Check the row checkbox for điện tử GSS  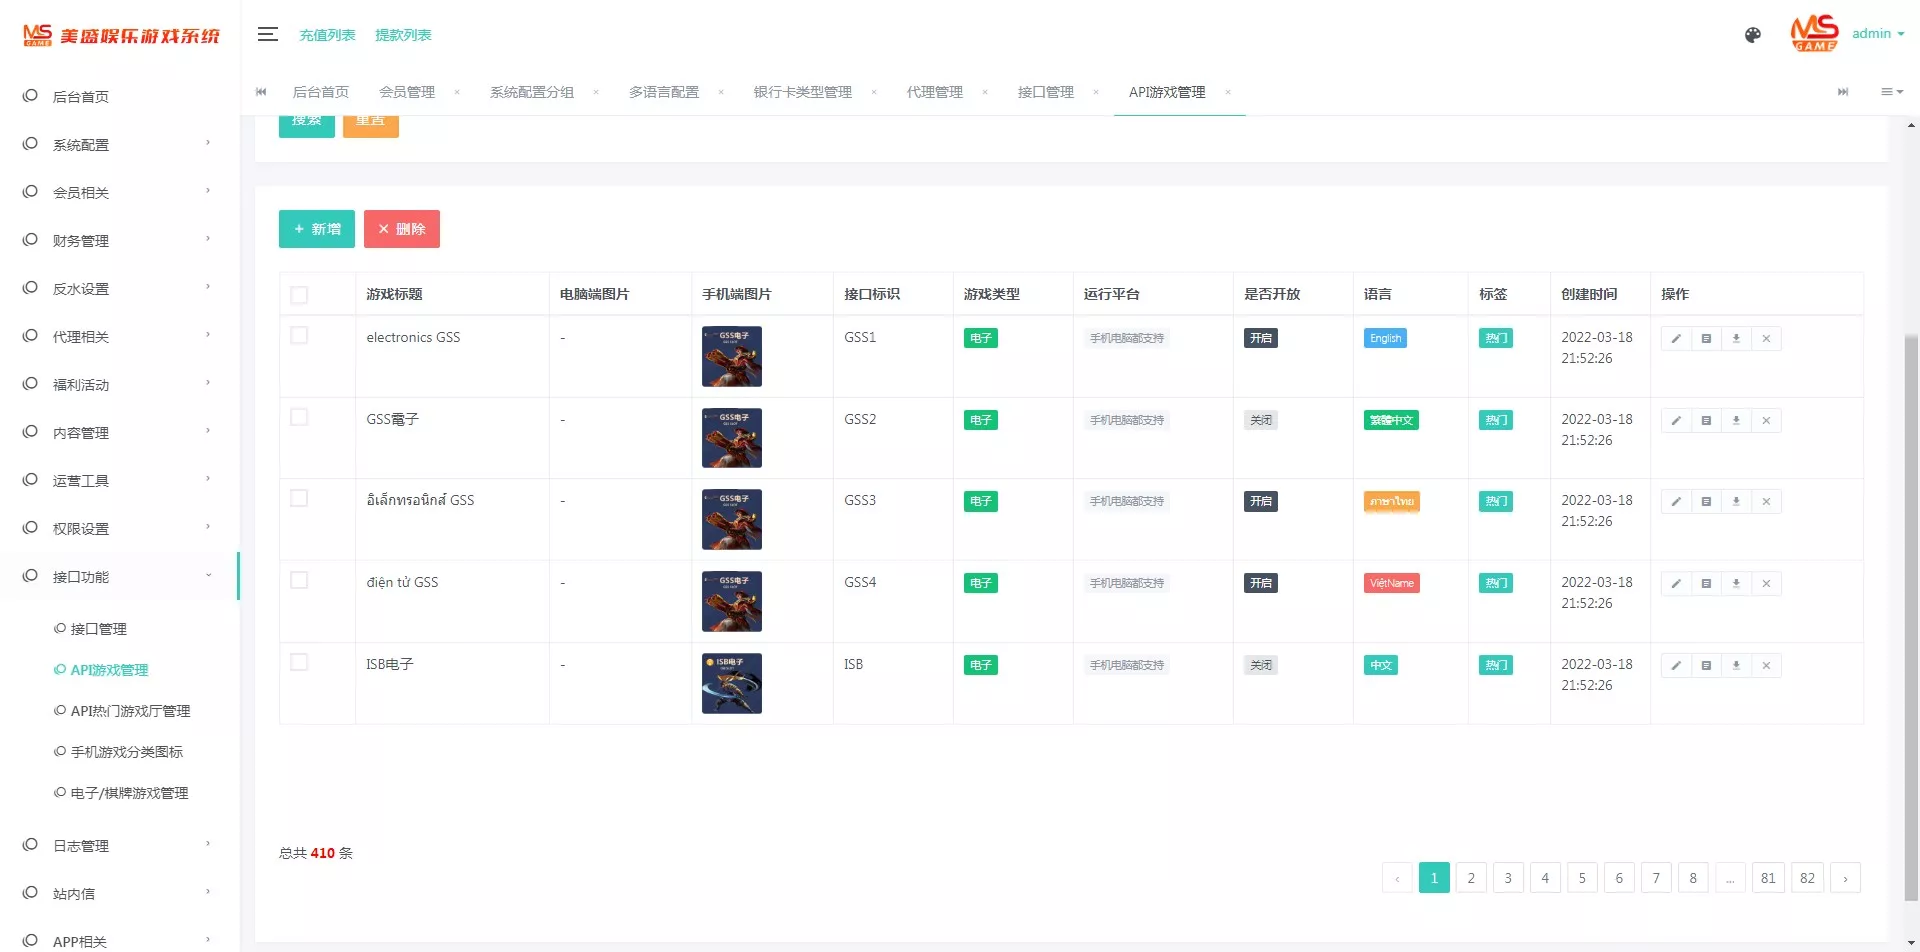pyautogui.click(x=299, y=579)
